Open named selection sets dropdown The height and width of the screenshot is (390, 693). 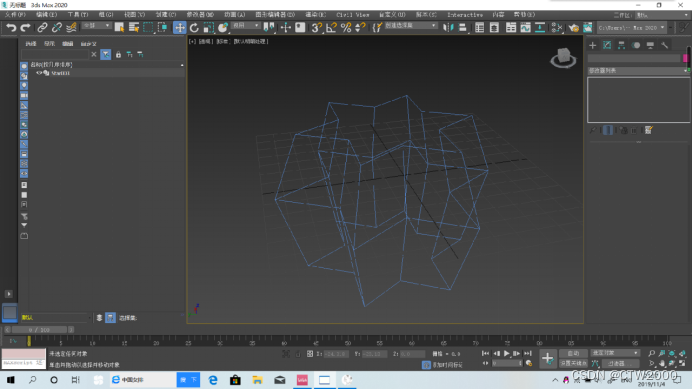click(411, 26)
